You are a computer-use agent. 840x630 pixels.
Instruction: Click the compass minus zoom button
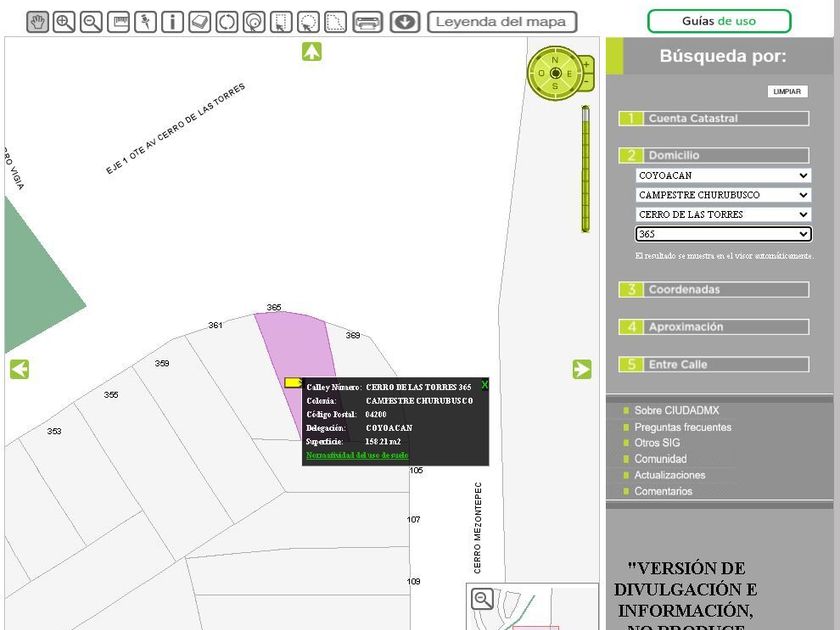[x=587, y=81]
